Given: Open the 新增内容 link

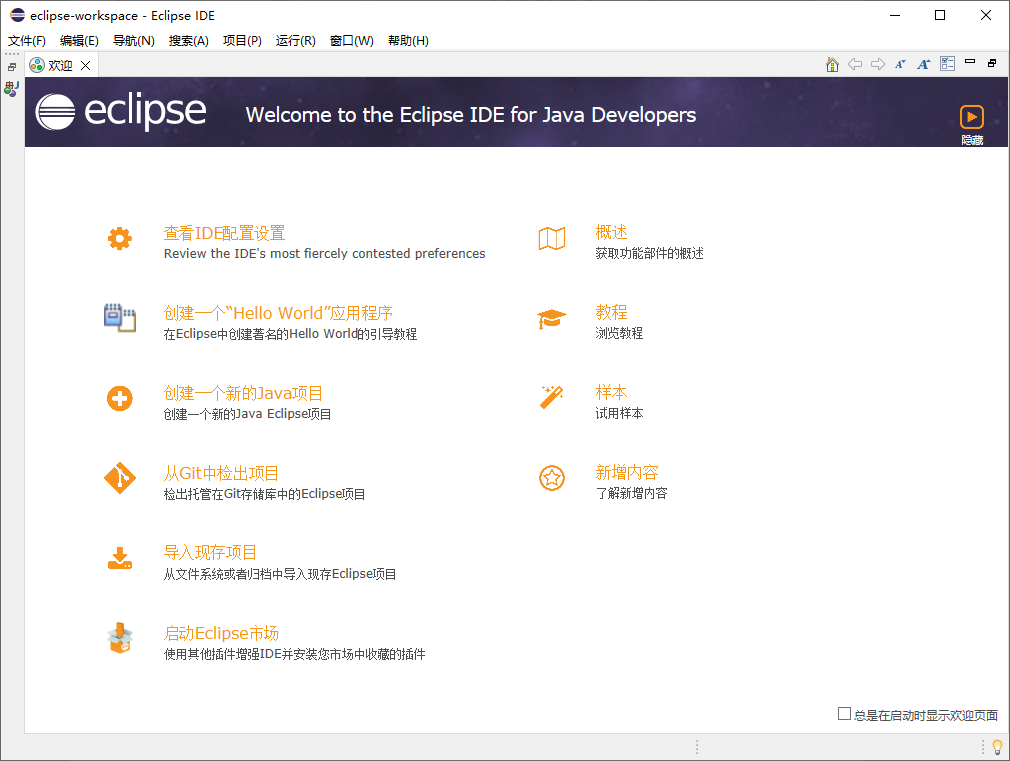Looking at the screenshot, I should click(627, 472).
